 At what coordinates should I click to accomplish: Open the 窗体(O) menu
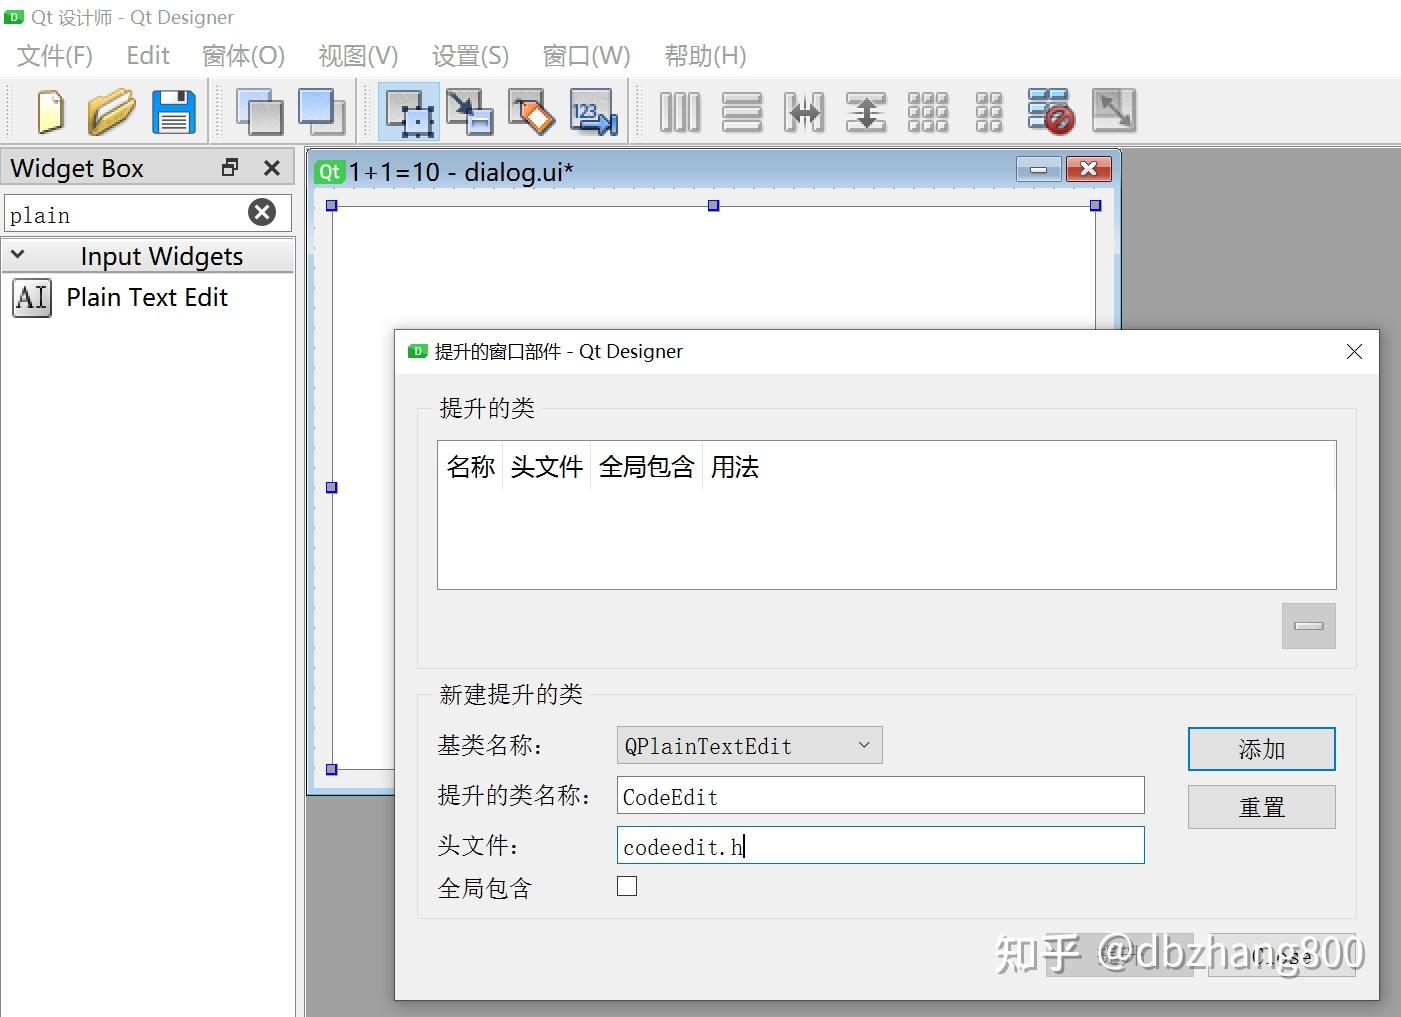[242, 56]
